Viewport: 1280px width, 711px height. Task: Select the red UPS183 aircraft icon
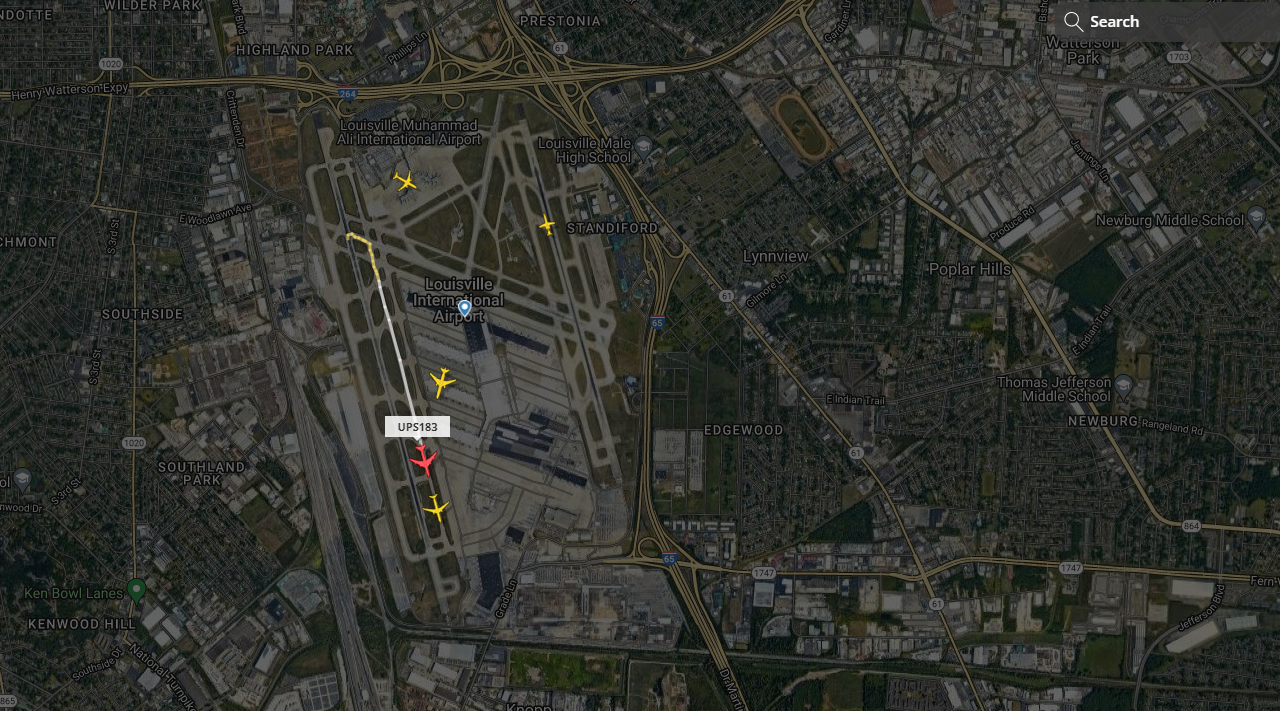coord(423,461)
